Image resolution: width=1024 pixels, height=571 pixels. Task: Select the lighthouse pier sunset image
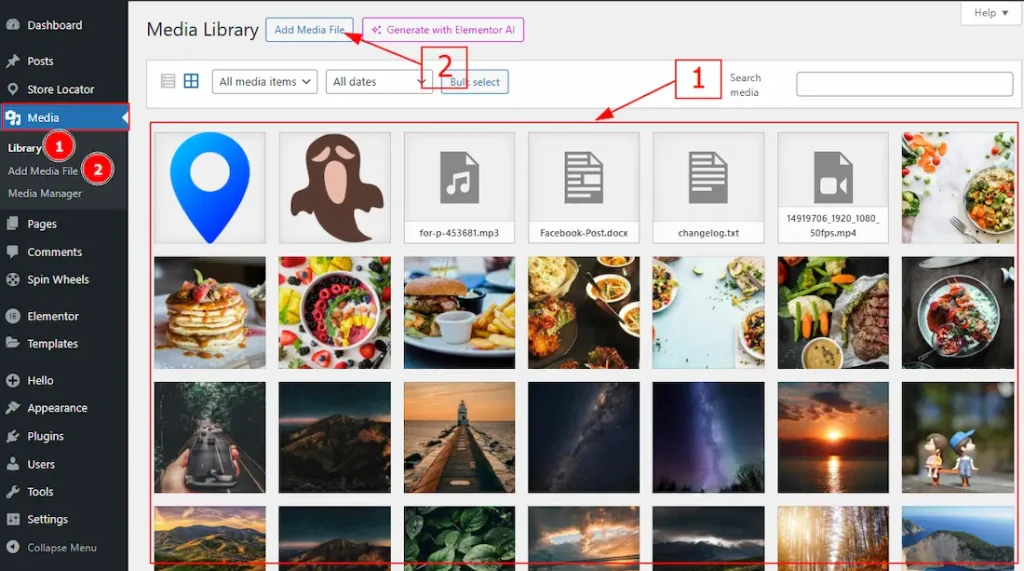pos(459,437)
